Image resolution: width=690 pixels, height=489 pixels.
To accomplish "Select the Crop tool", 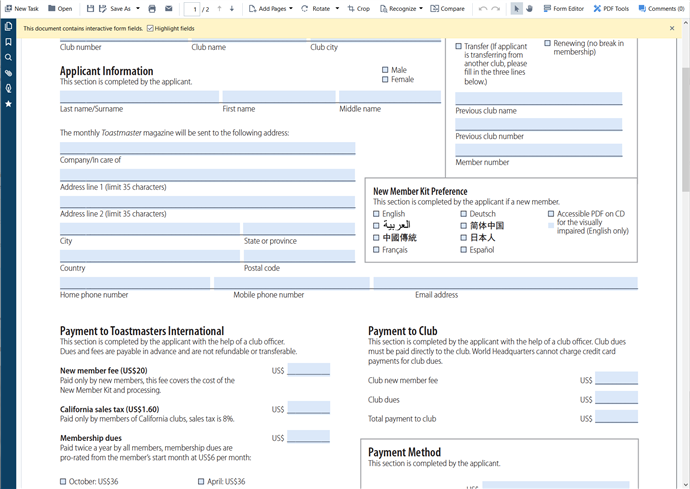I will 359,8.
